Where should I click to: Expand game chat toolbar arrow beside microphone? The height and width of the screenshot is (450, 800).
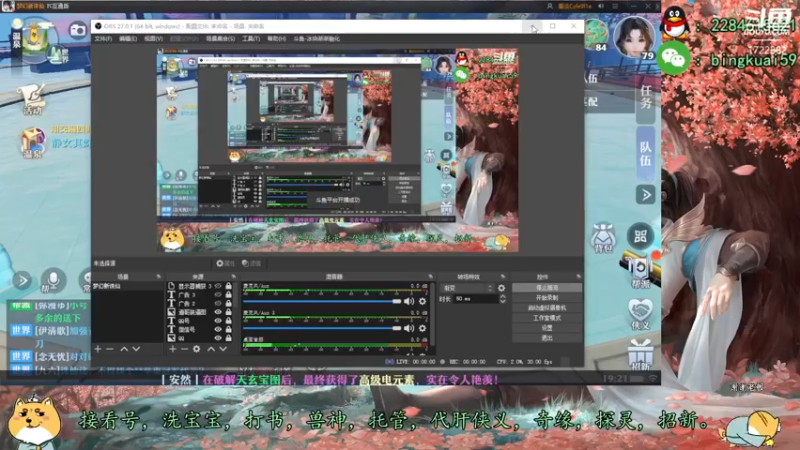point(22,280)
